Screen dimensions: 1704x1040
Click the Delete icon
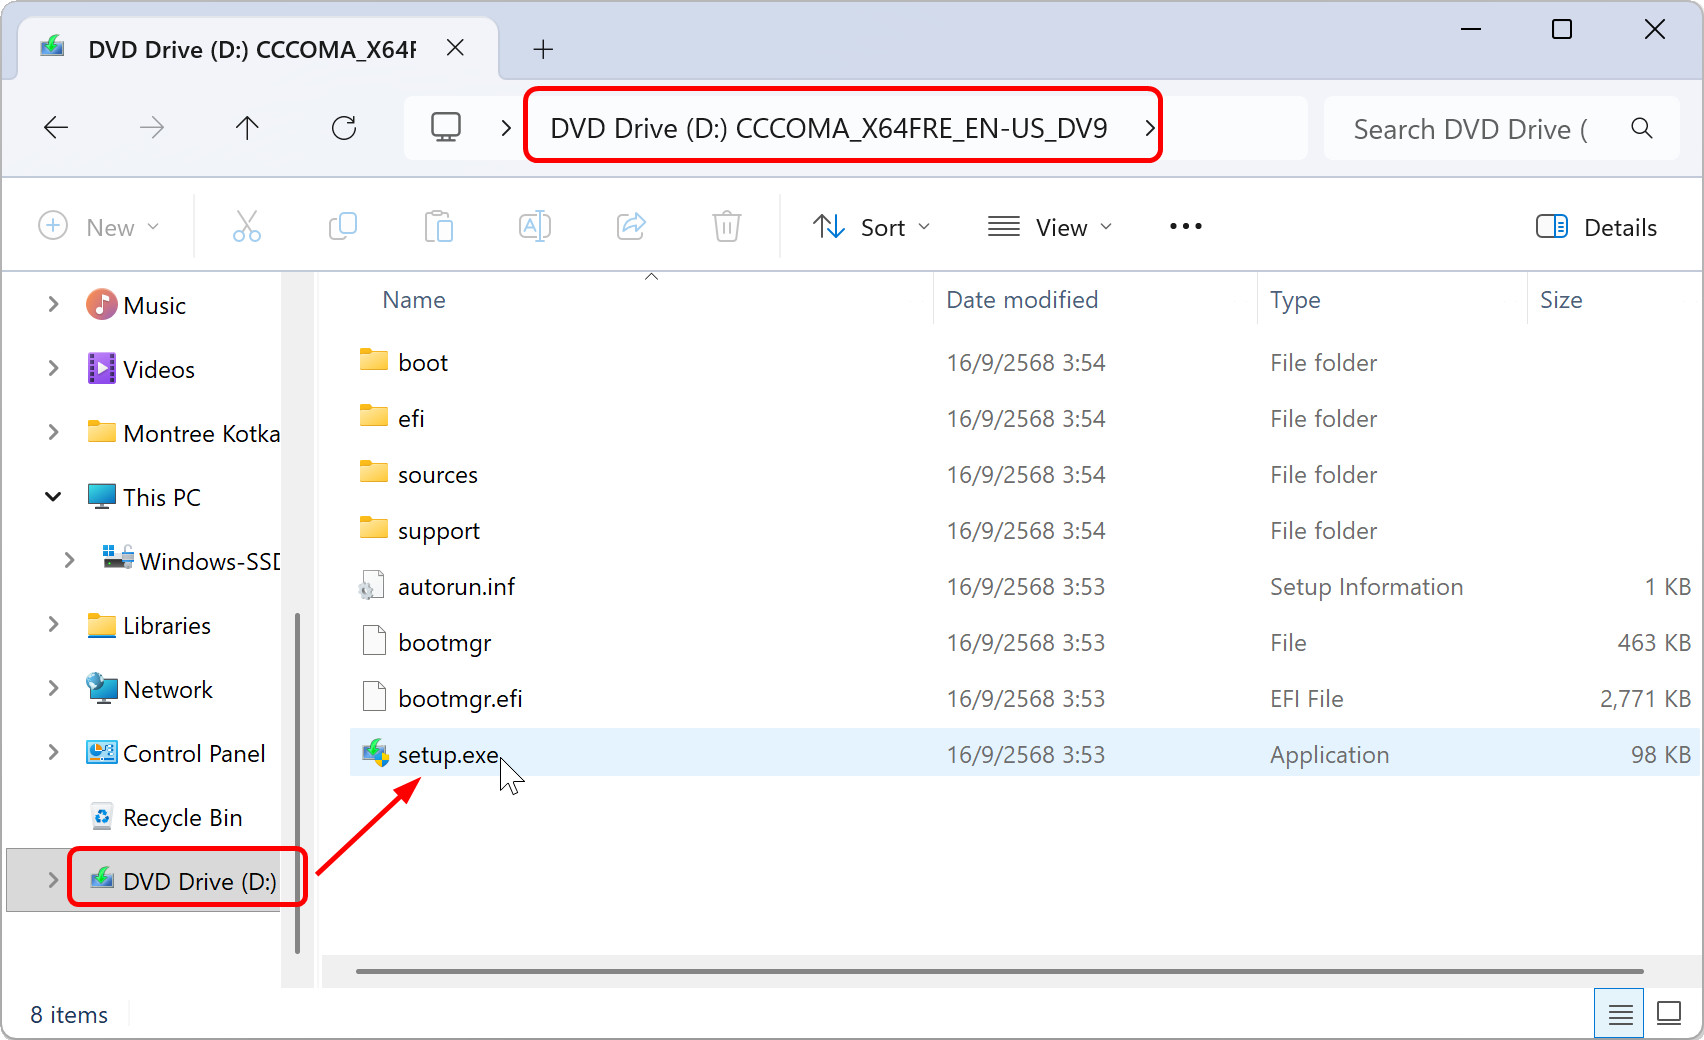pyautogui.click(x=726, y=226)
